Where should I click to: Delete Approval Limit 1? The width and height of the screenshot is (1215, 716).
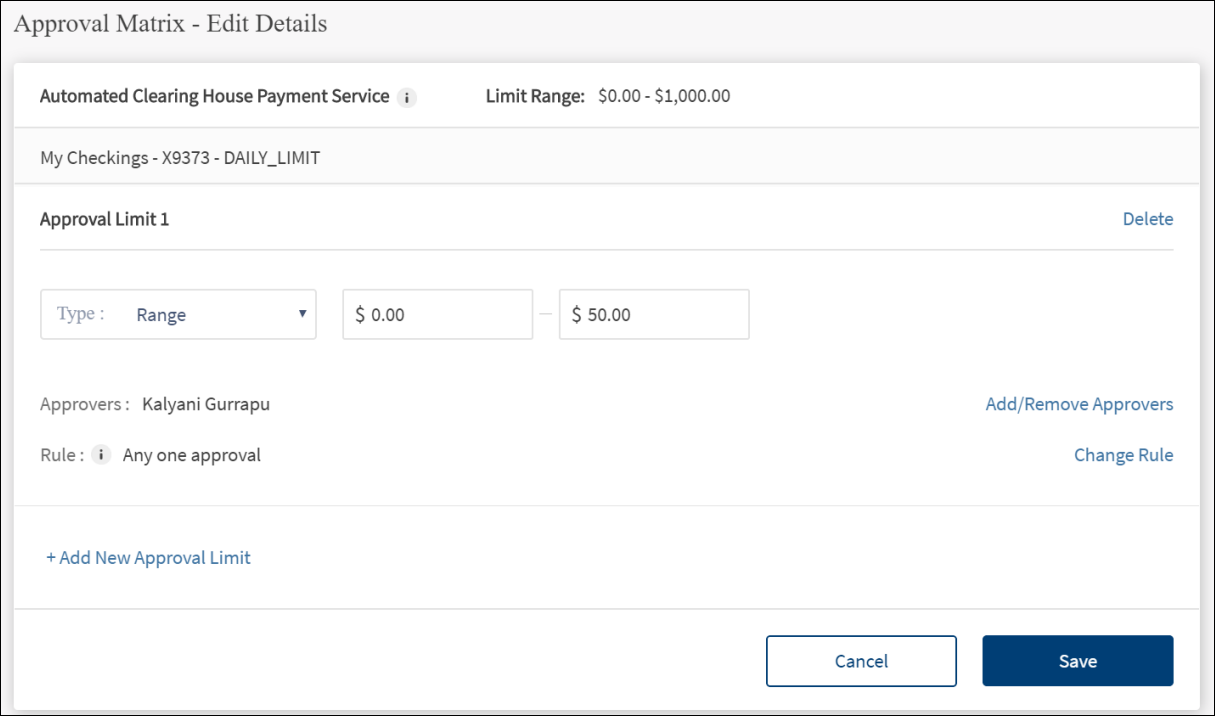pyautogui.click(x=1147, y=219)
